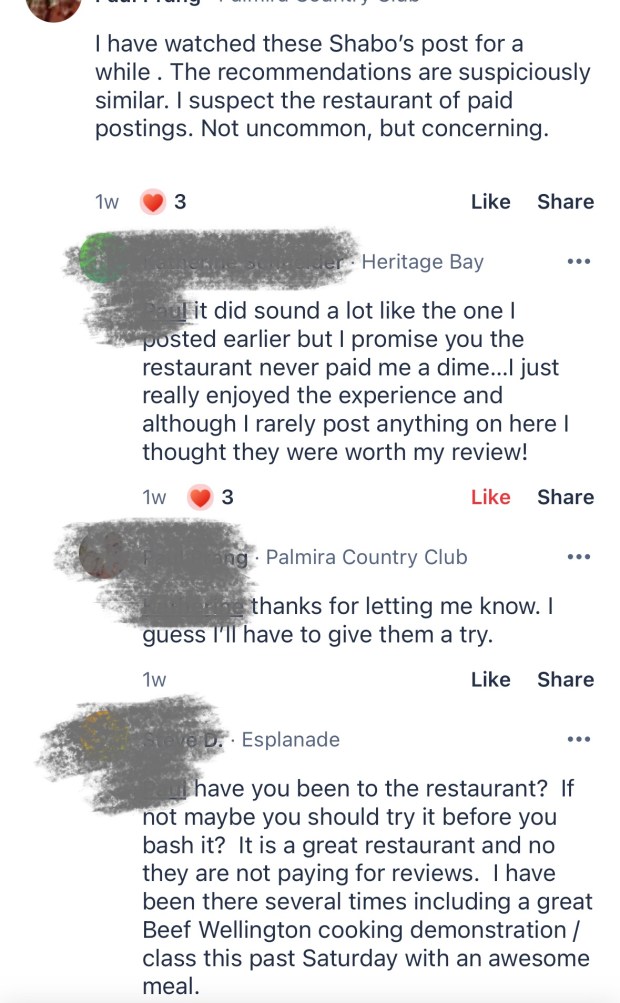
Task: Open the Heritage Bay commenter's green avatar
Action: point(99,257)
